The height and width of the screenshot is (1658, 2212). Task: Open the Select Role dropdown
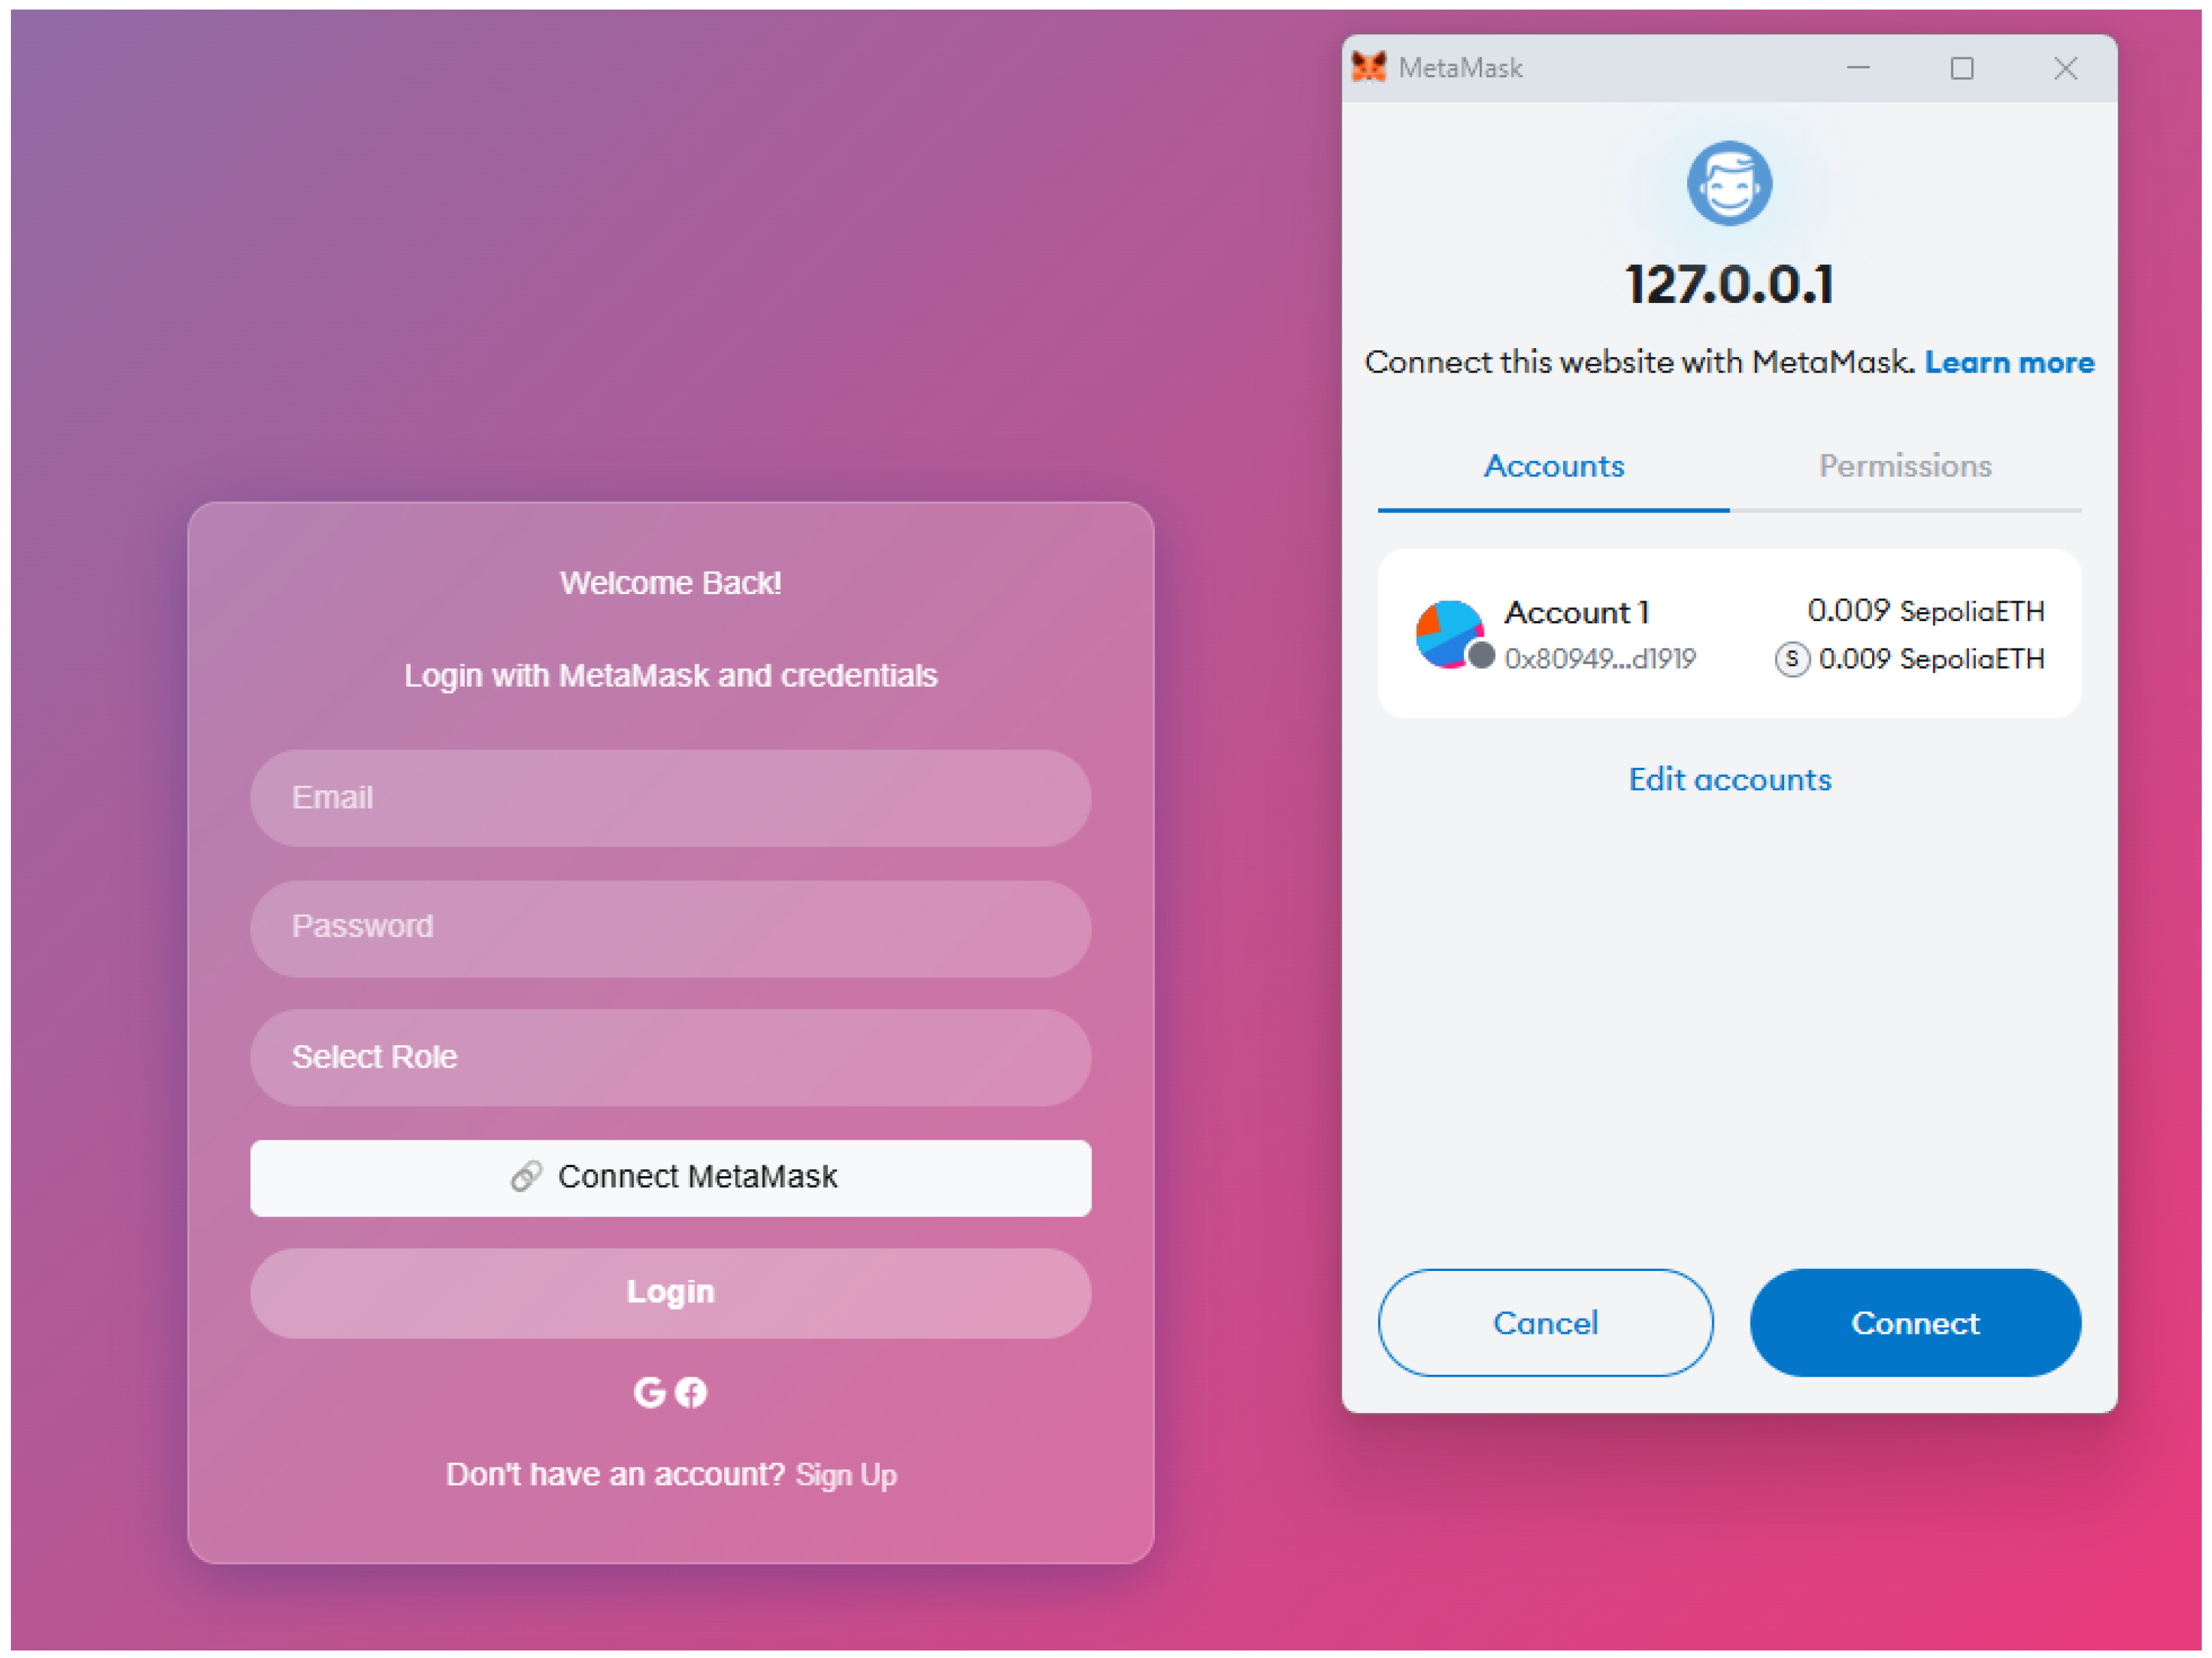click(x=670, y=1057)
